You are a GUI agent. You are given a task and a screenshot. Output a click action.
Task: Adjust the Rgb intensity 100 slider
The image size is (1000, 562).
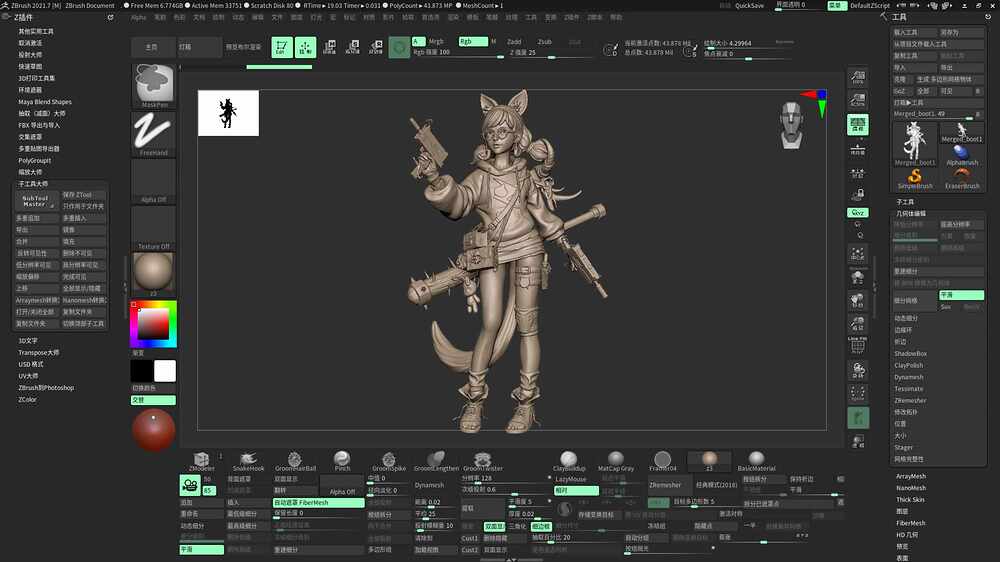(x=459, y=53)
